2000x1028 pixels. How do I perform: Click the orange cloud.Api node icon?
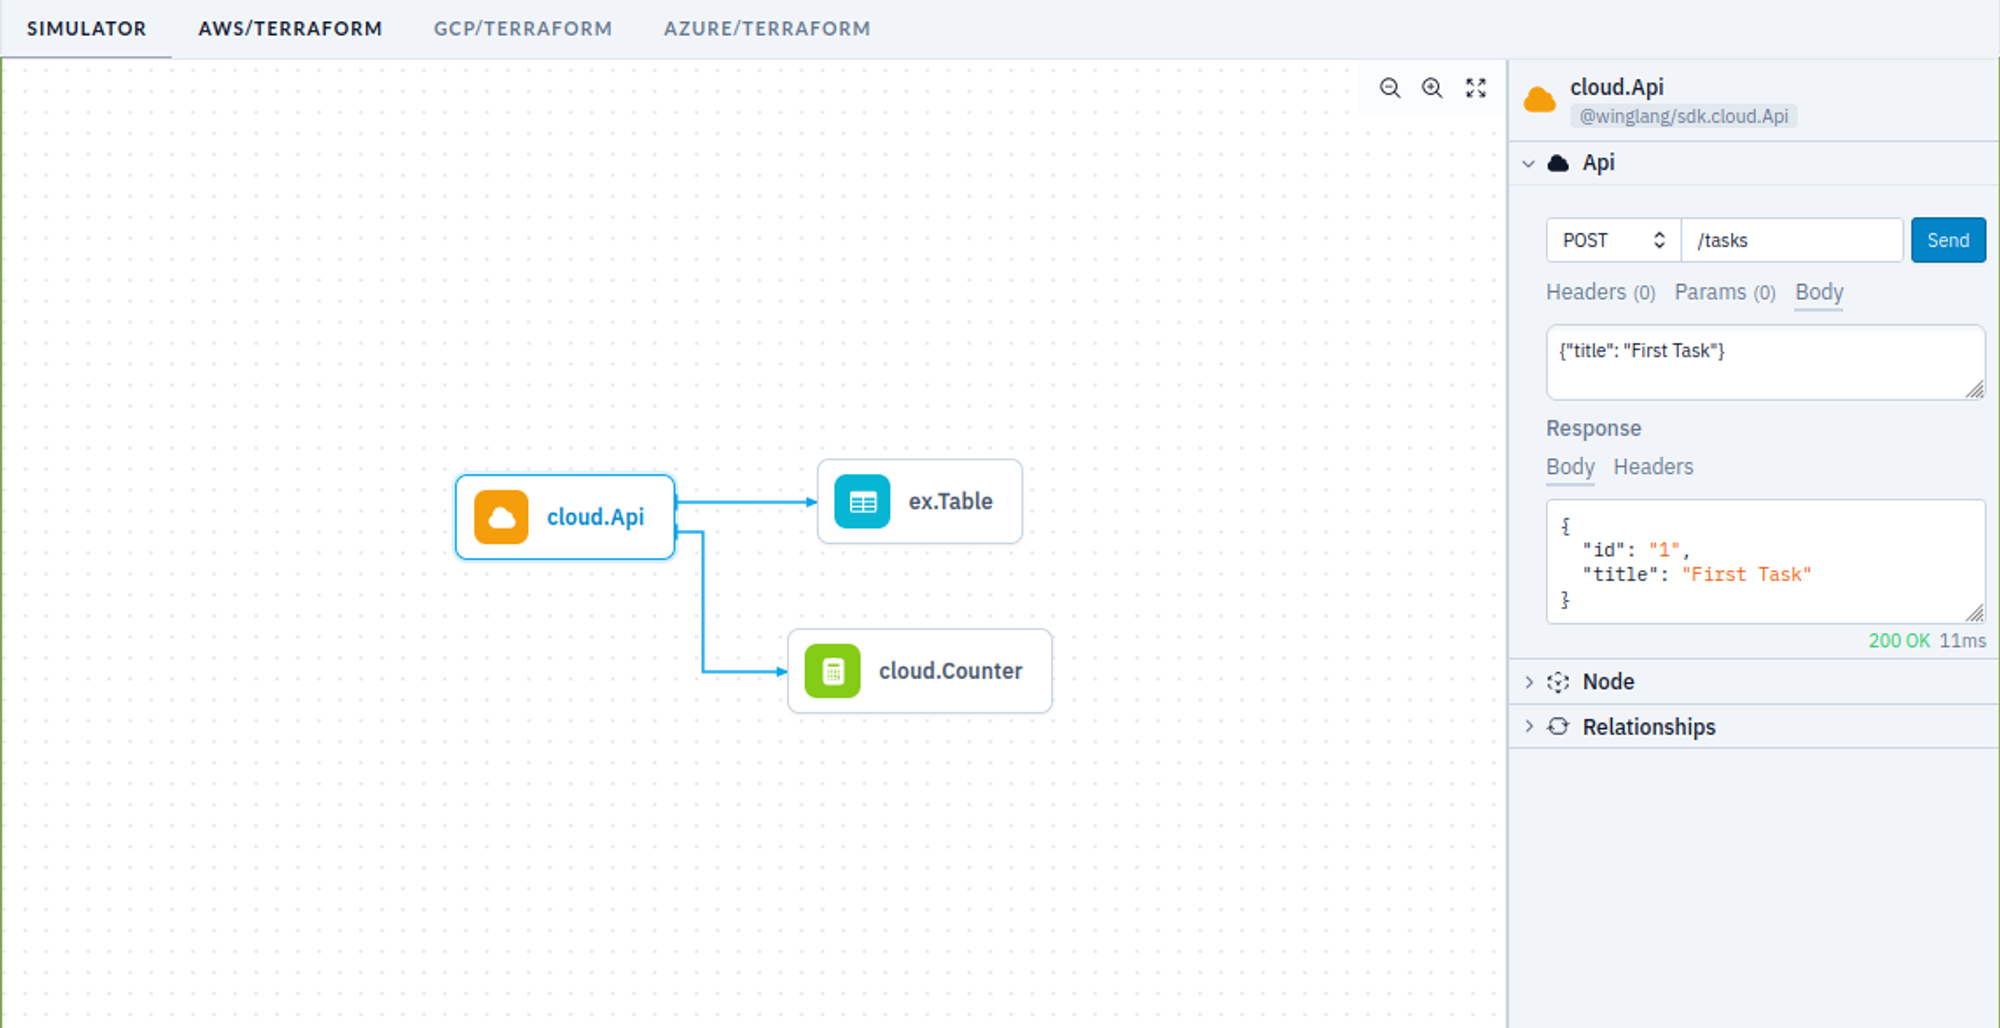(501, 517)
